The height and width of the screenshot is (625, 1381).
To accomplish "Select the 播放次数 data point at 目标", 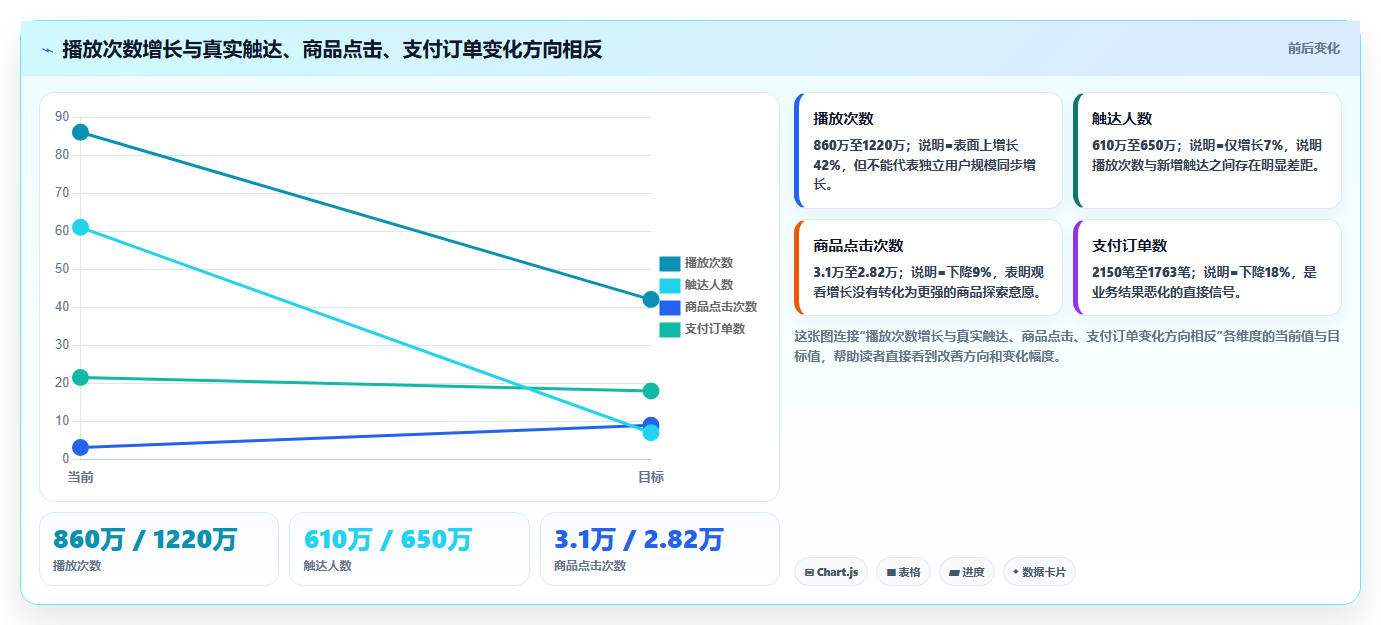I will coord(651,299).
